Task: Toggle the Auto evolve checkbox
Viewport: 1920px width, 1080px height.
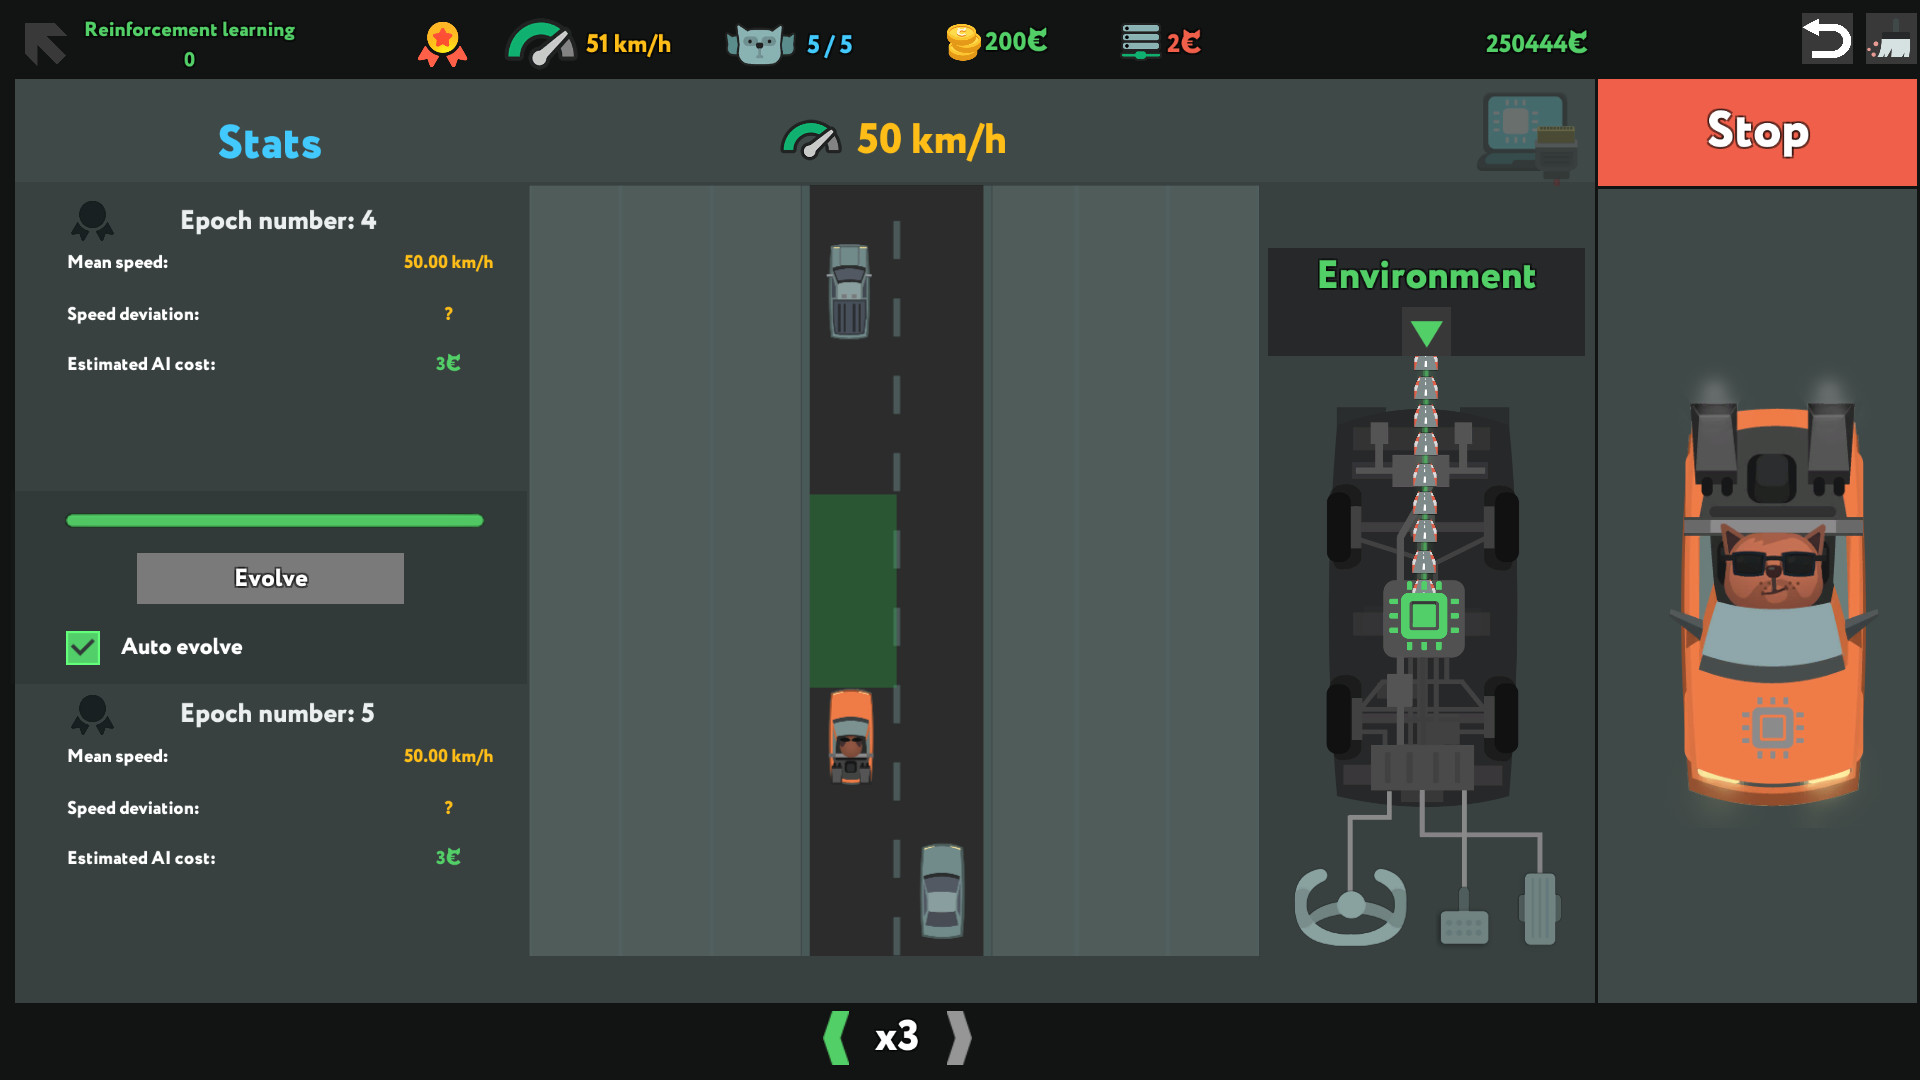Action: coord(82,647)
